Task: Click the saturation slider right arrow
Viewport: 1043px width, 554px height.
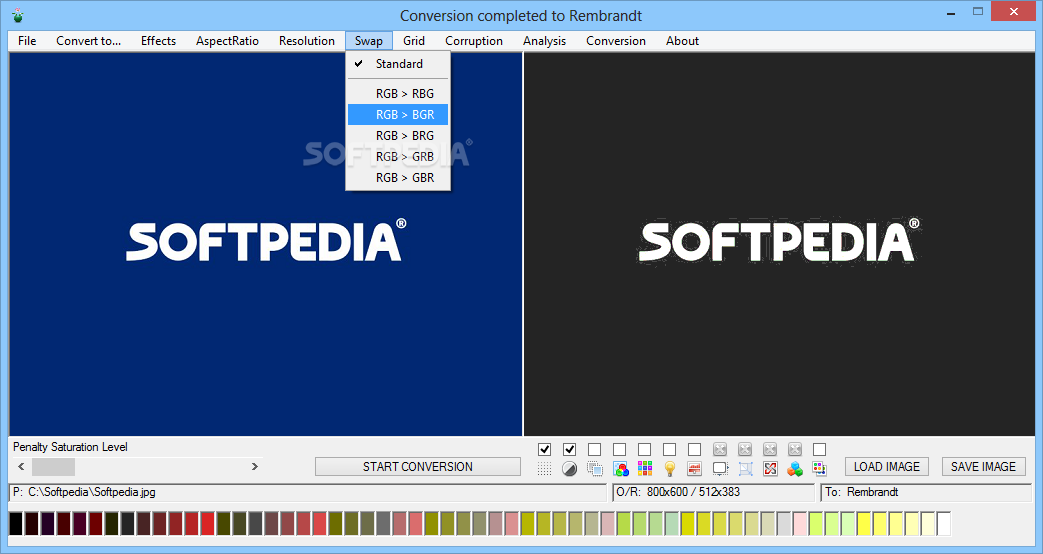Action: (x=255, y=466)
